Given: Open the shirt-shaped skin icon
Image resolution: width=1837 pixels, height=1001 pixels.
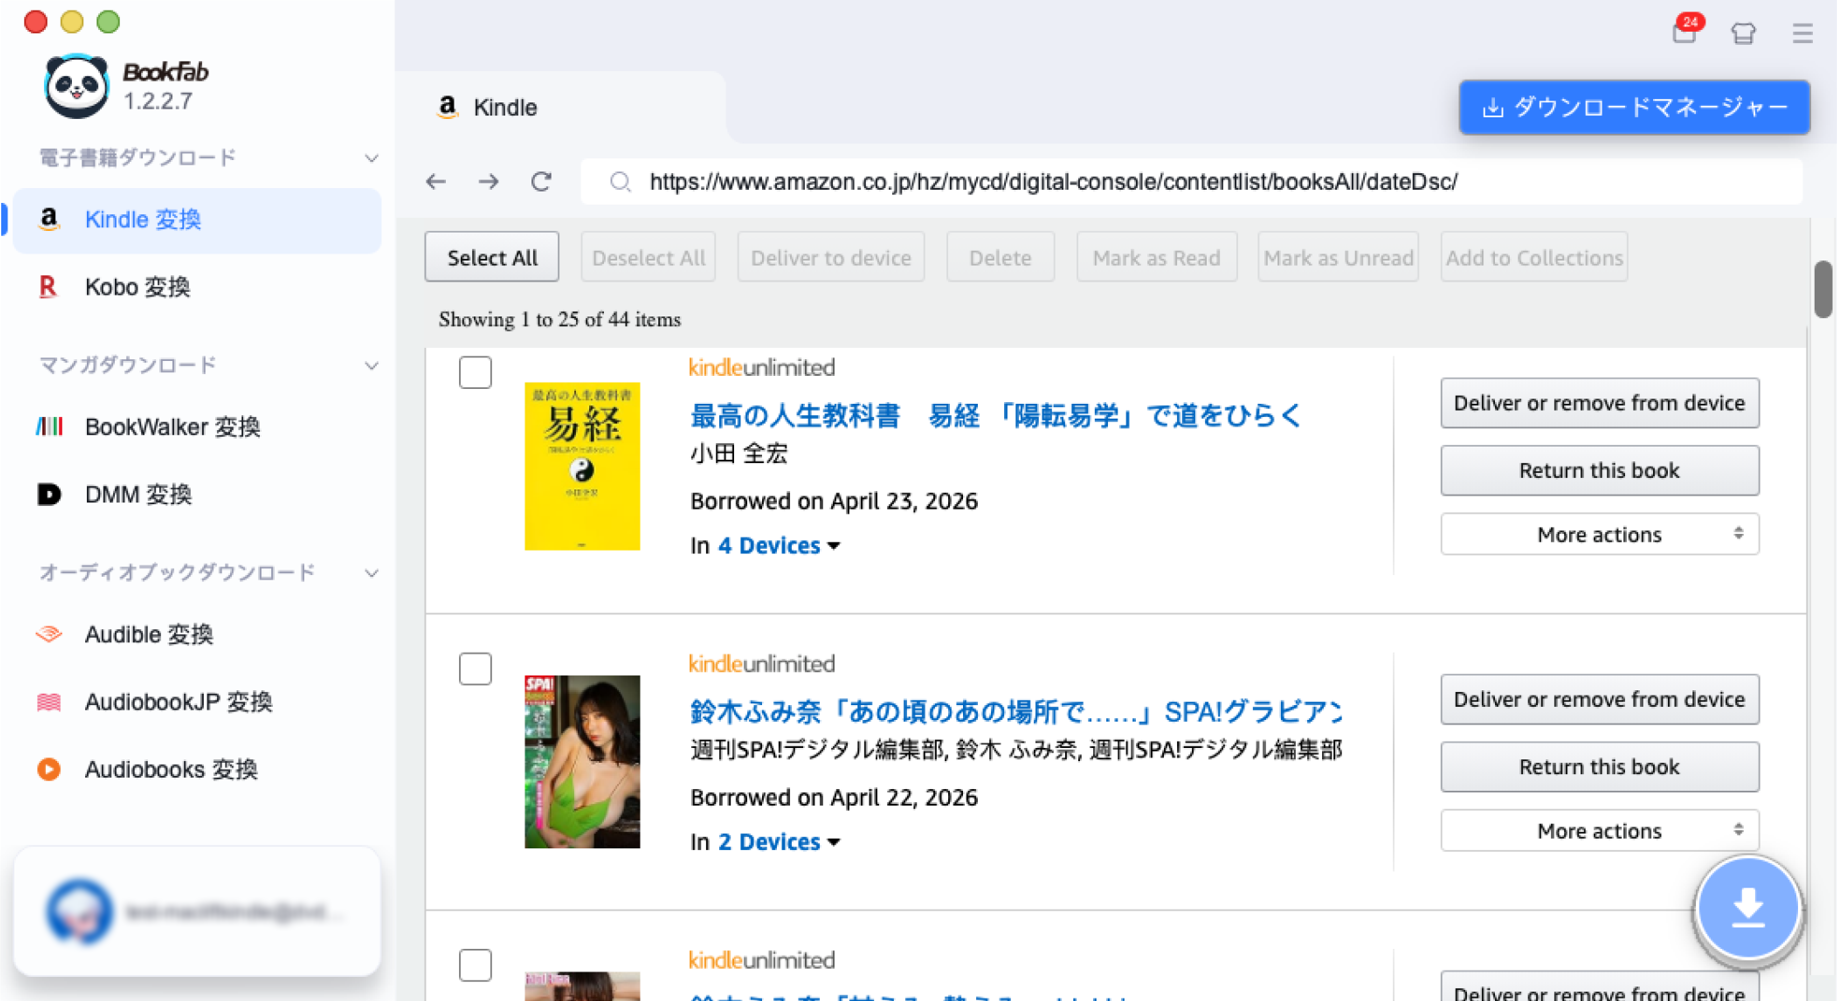Looking at the screenshot, I should 1743,33.
